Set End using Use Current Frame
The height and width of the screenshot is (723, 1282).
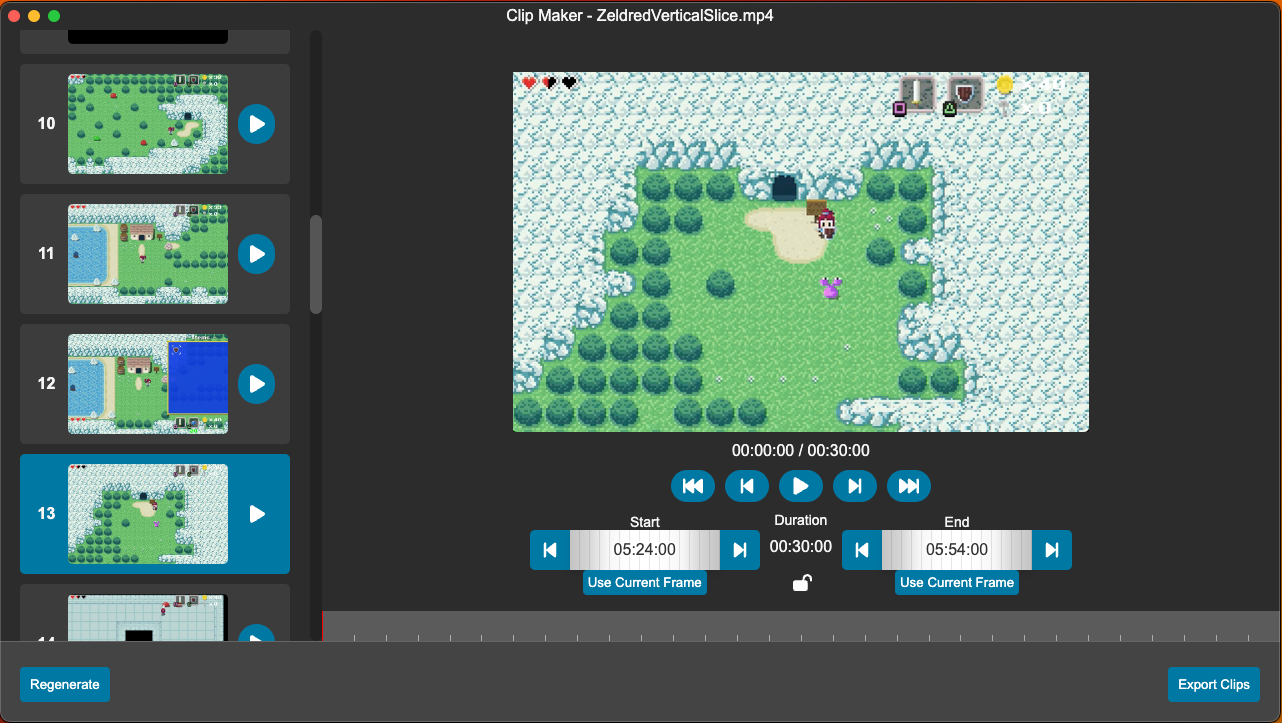tap(956, 582)
